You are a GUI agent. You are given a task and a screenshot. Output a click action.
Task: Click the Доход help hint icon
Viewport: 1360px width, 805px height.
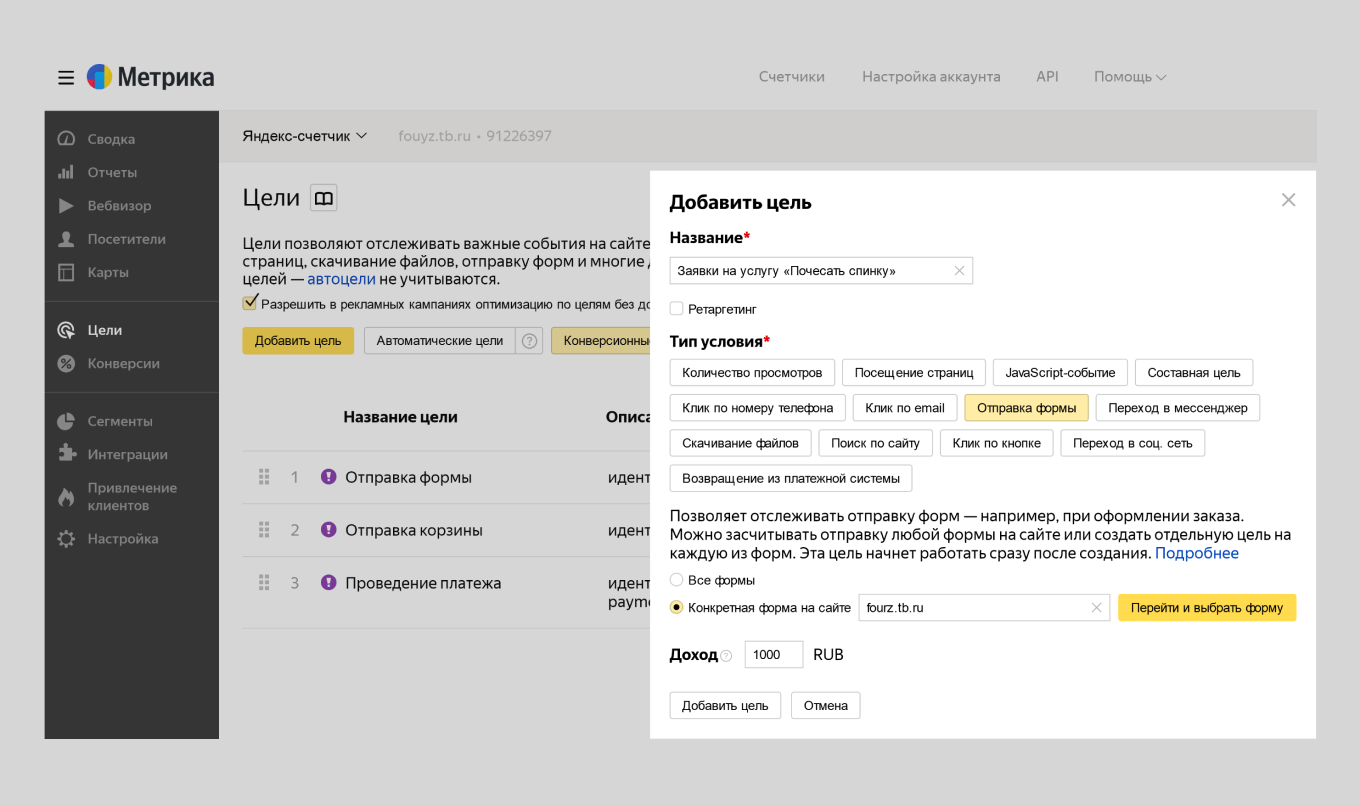pos(726,656)
